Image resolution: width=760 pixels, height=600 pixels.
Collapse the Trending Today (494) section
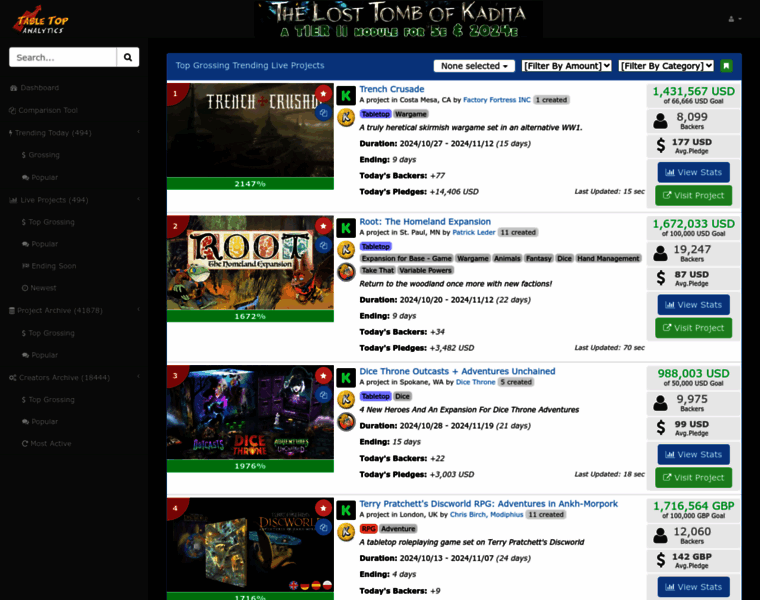[x=74, y=132]
